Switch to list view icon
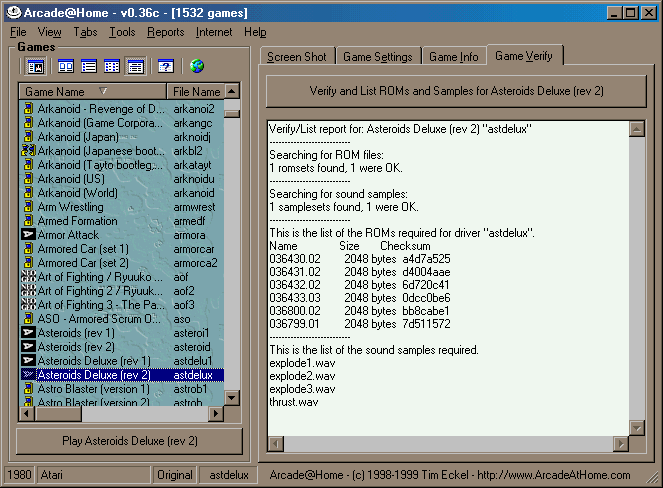 tap(89, 66)
